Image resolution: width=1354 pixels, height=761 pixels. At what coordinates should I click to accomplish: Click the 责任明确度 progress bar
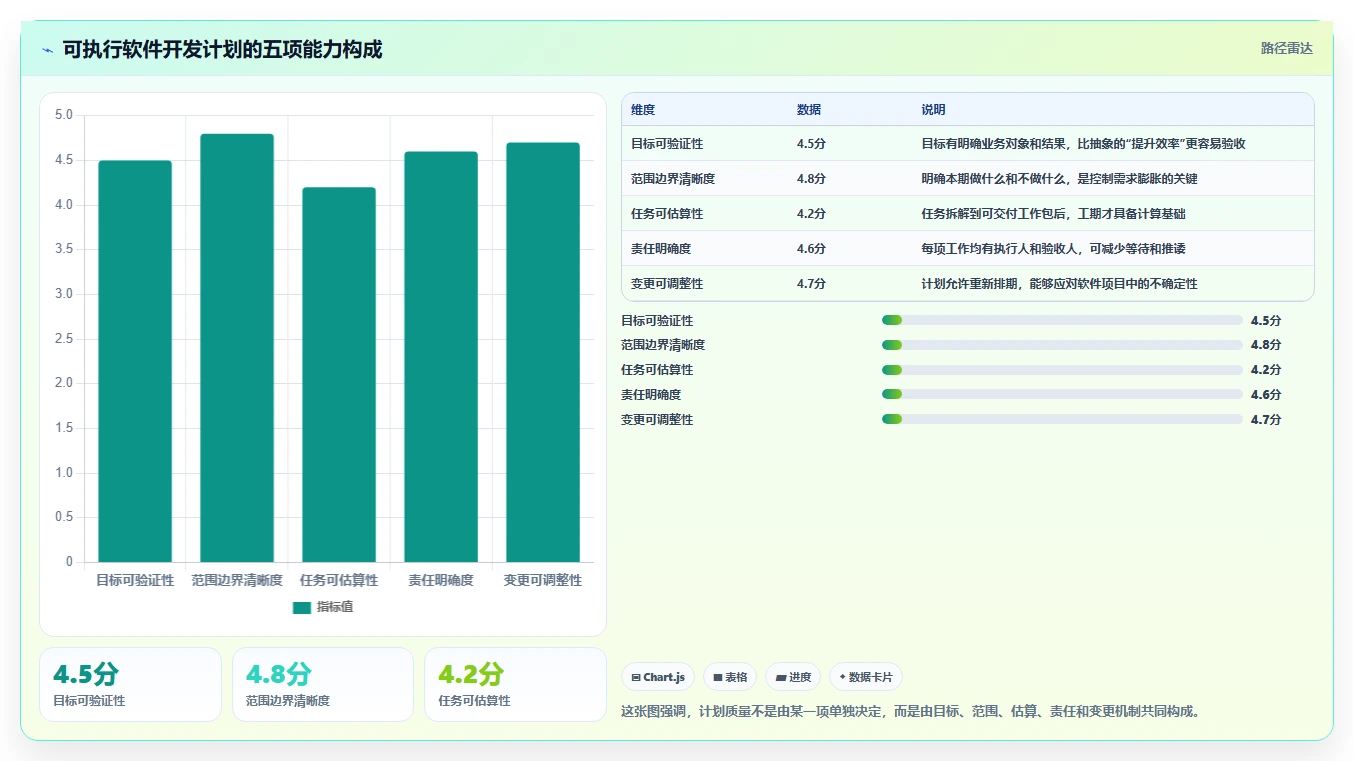pos(1062,395)
